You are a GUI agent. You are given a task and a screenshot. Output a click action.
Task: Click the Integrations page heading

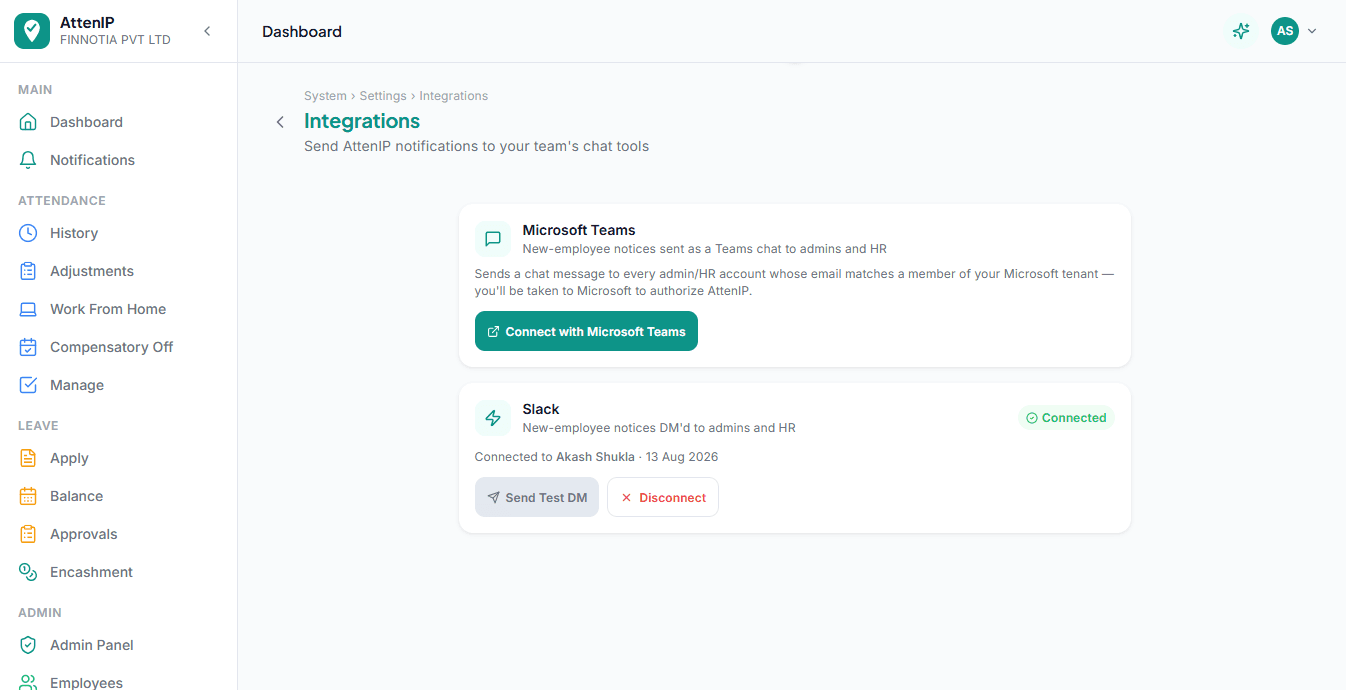point(362,121)
